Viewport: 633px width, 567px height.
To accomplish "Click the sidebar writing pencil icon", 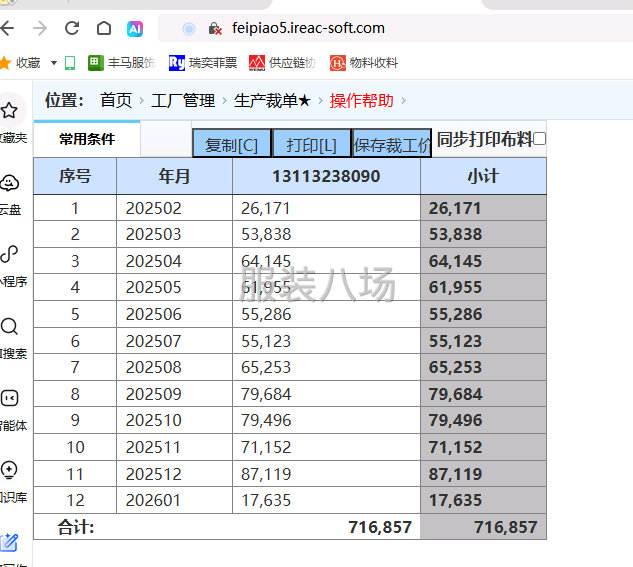I will (9, 542).
